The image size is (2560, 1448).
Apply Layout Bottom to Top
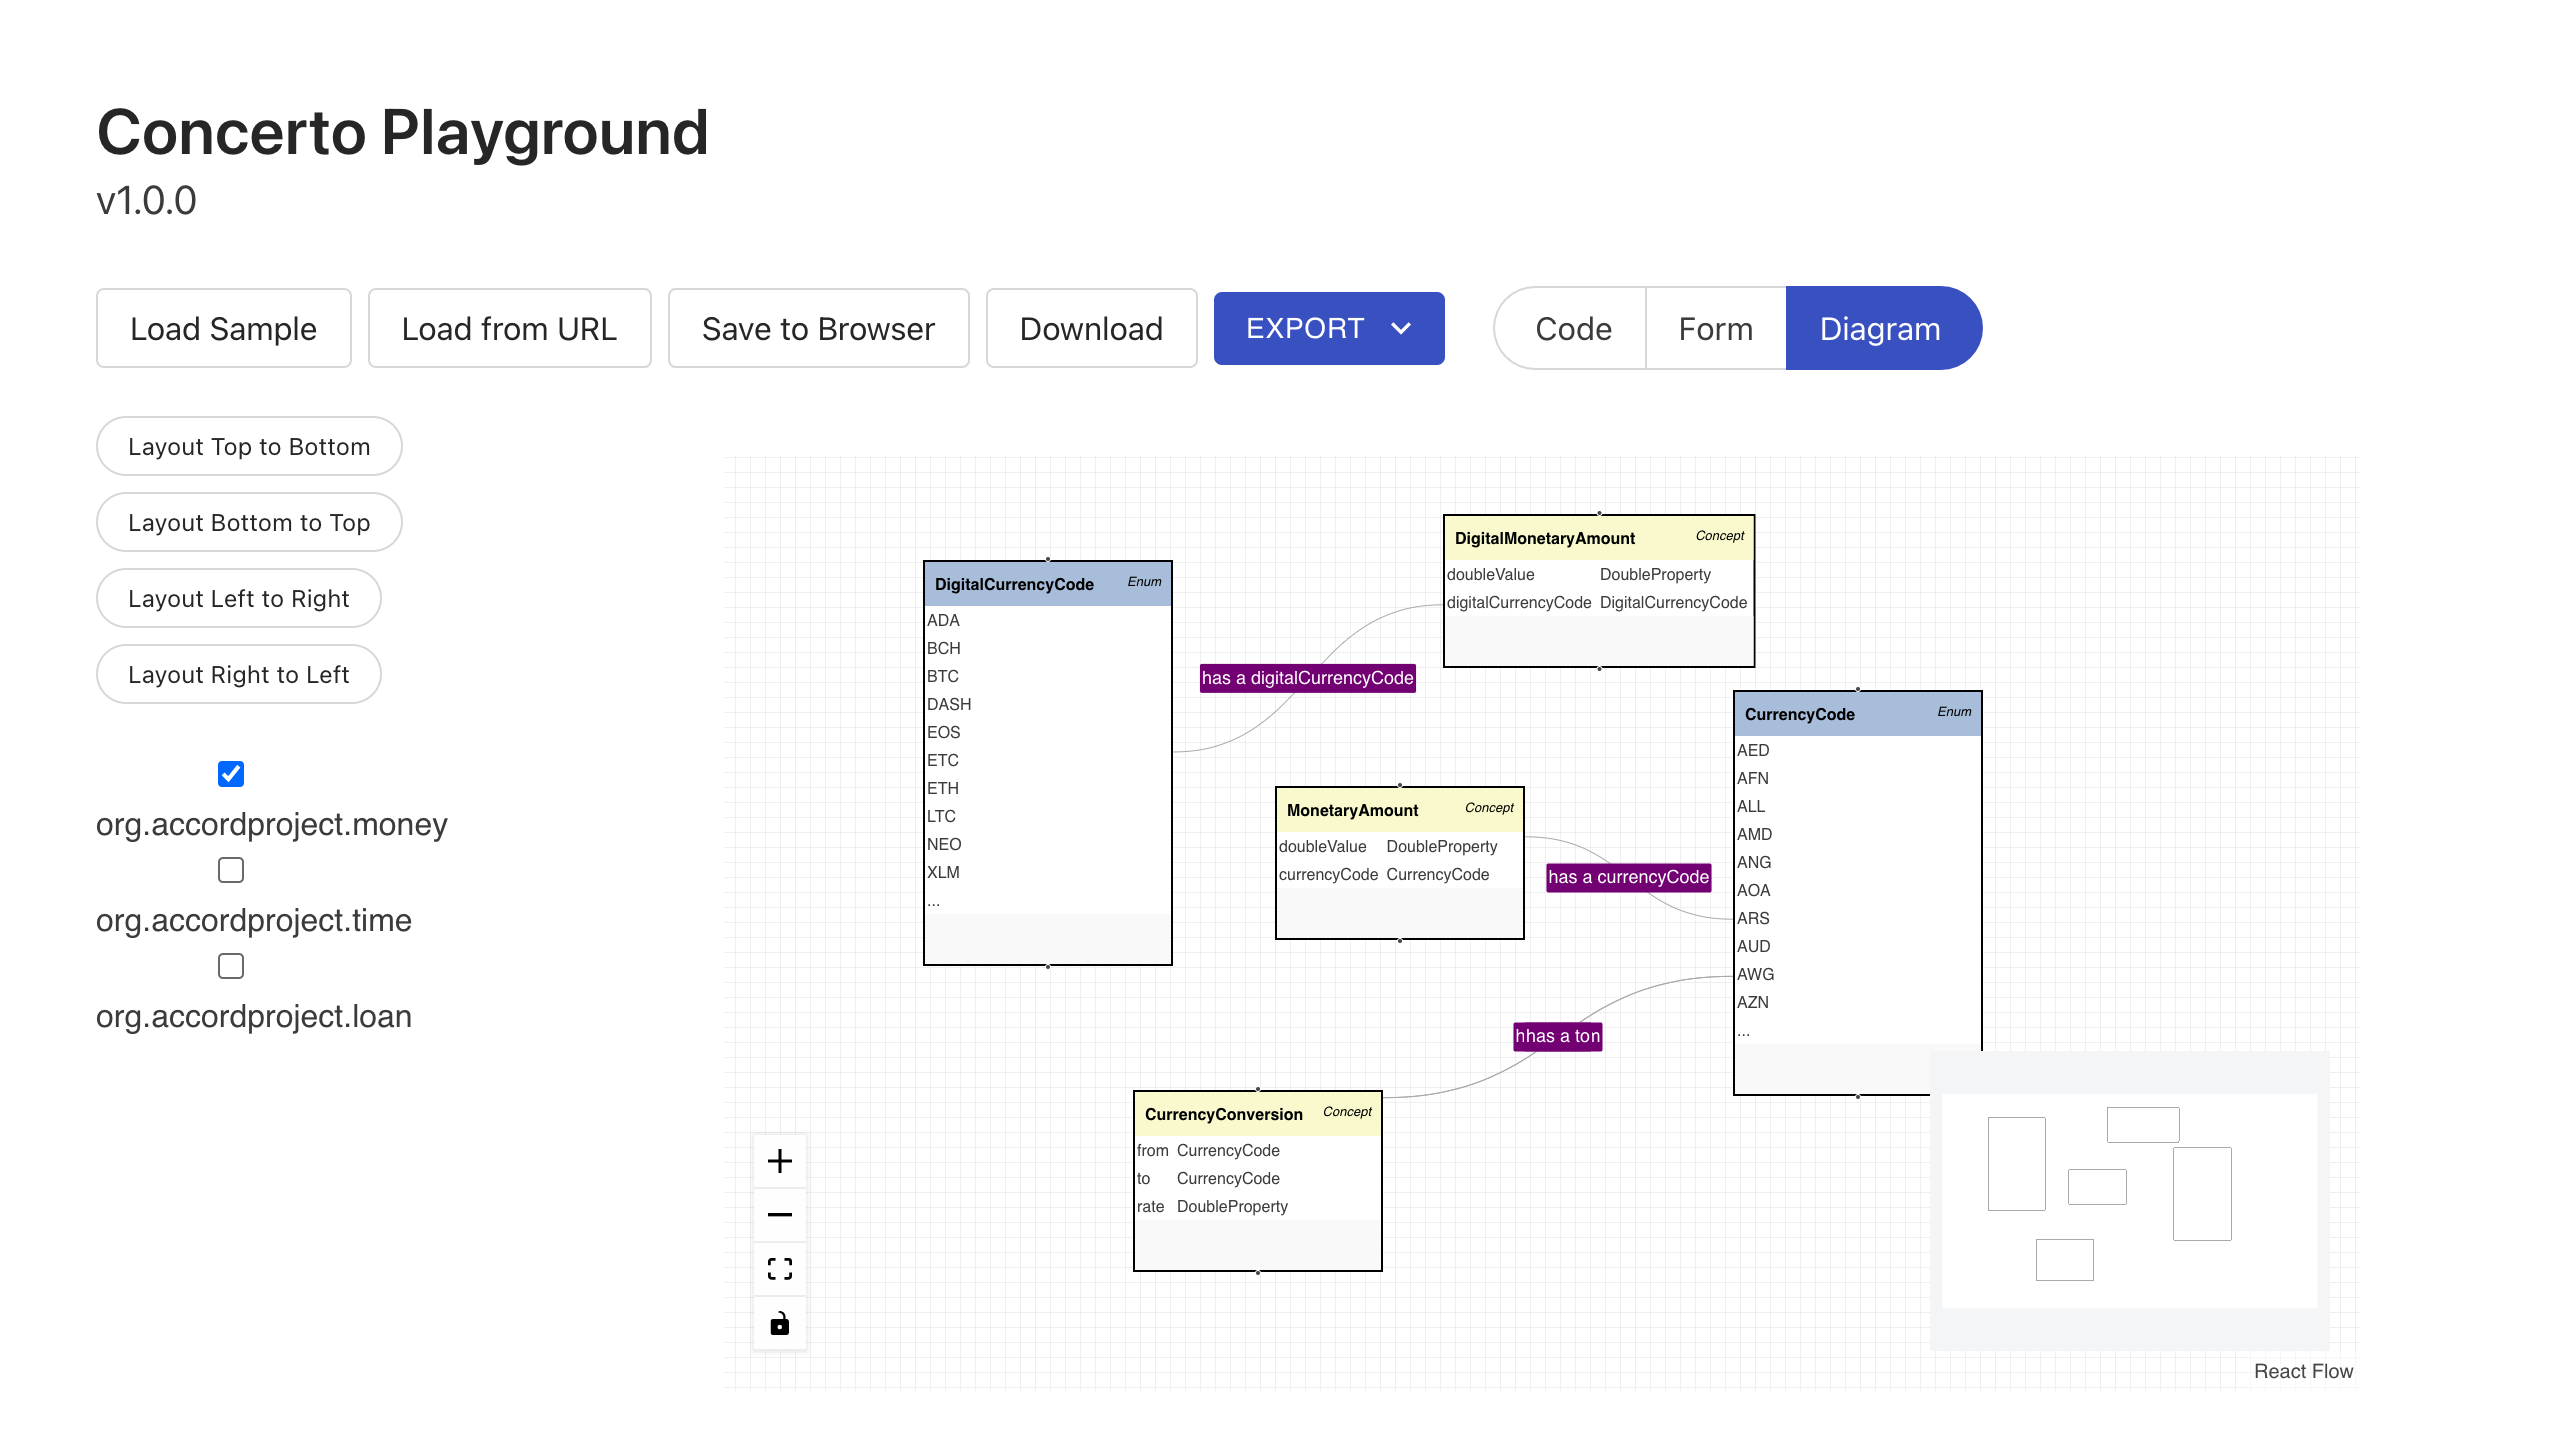249,522
